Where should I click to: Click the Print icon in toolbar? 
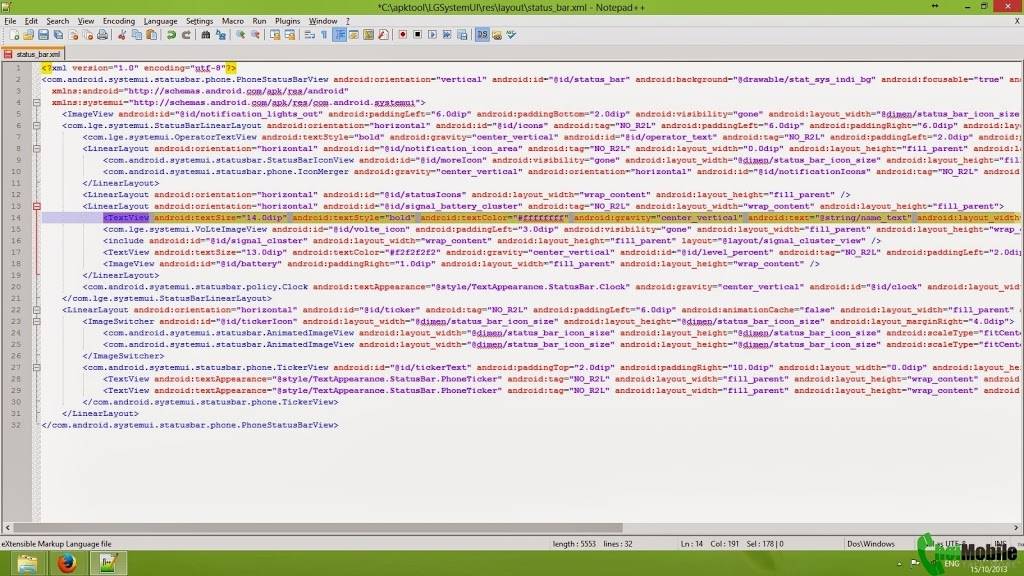(103, 35)
